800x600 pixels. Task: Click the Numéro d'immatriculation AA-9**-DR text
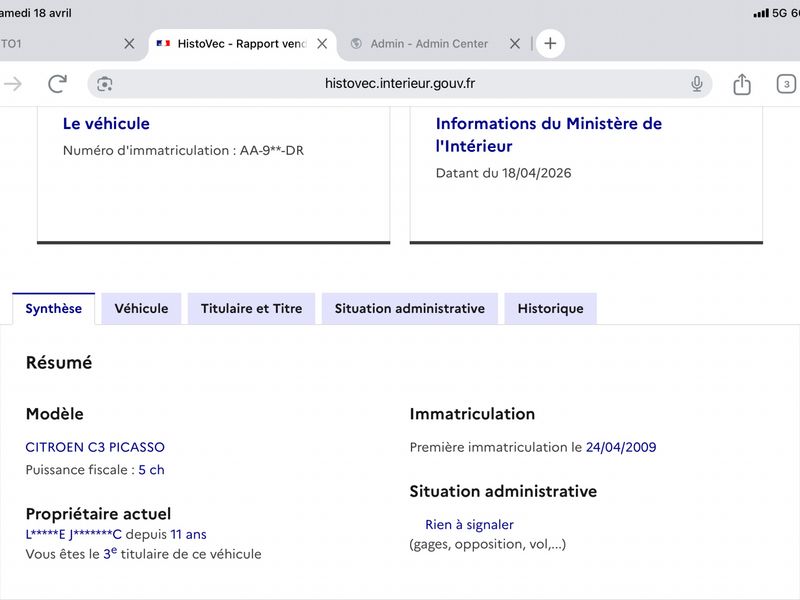click(183, 151)
